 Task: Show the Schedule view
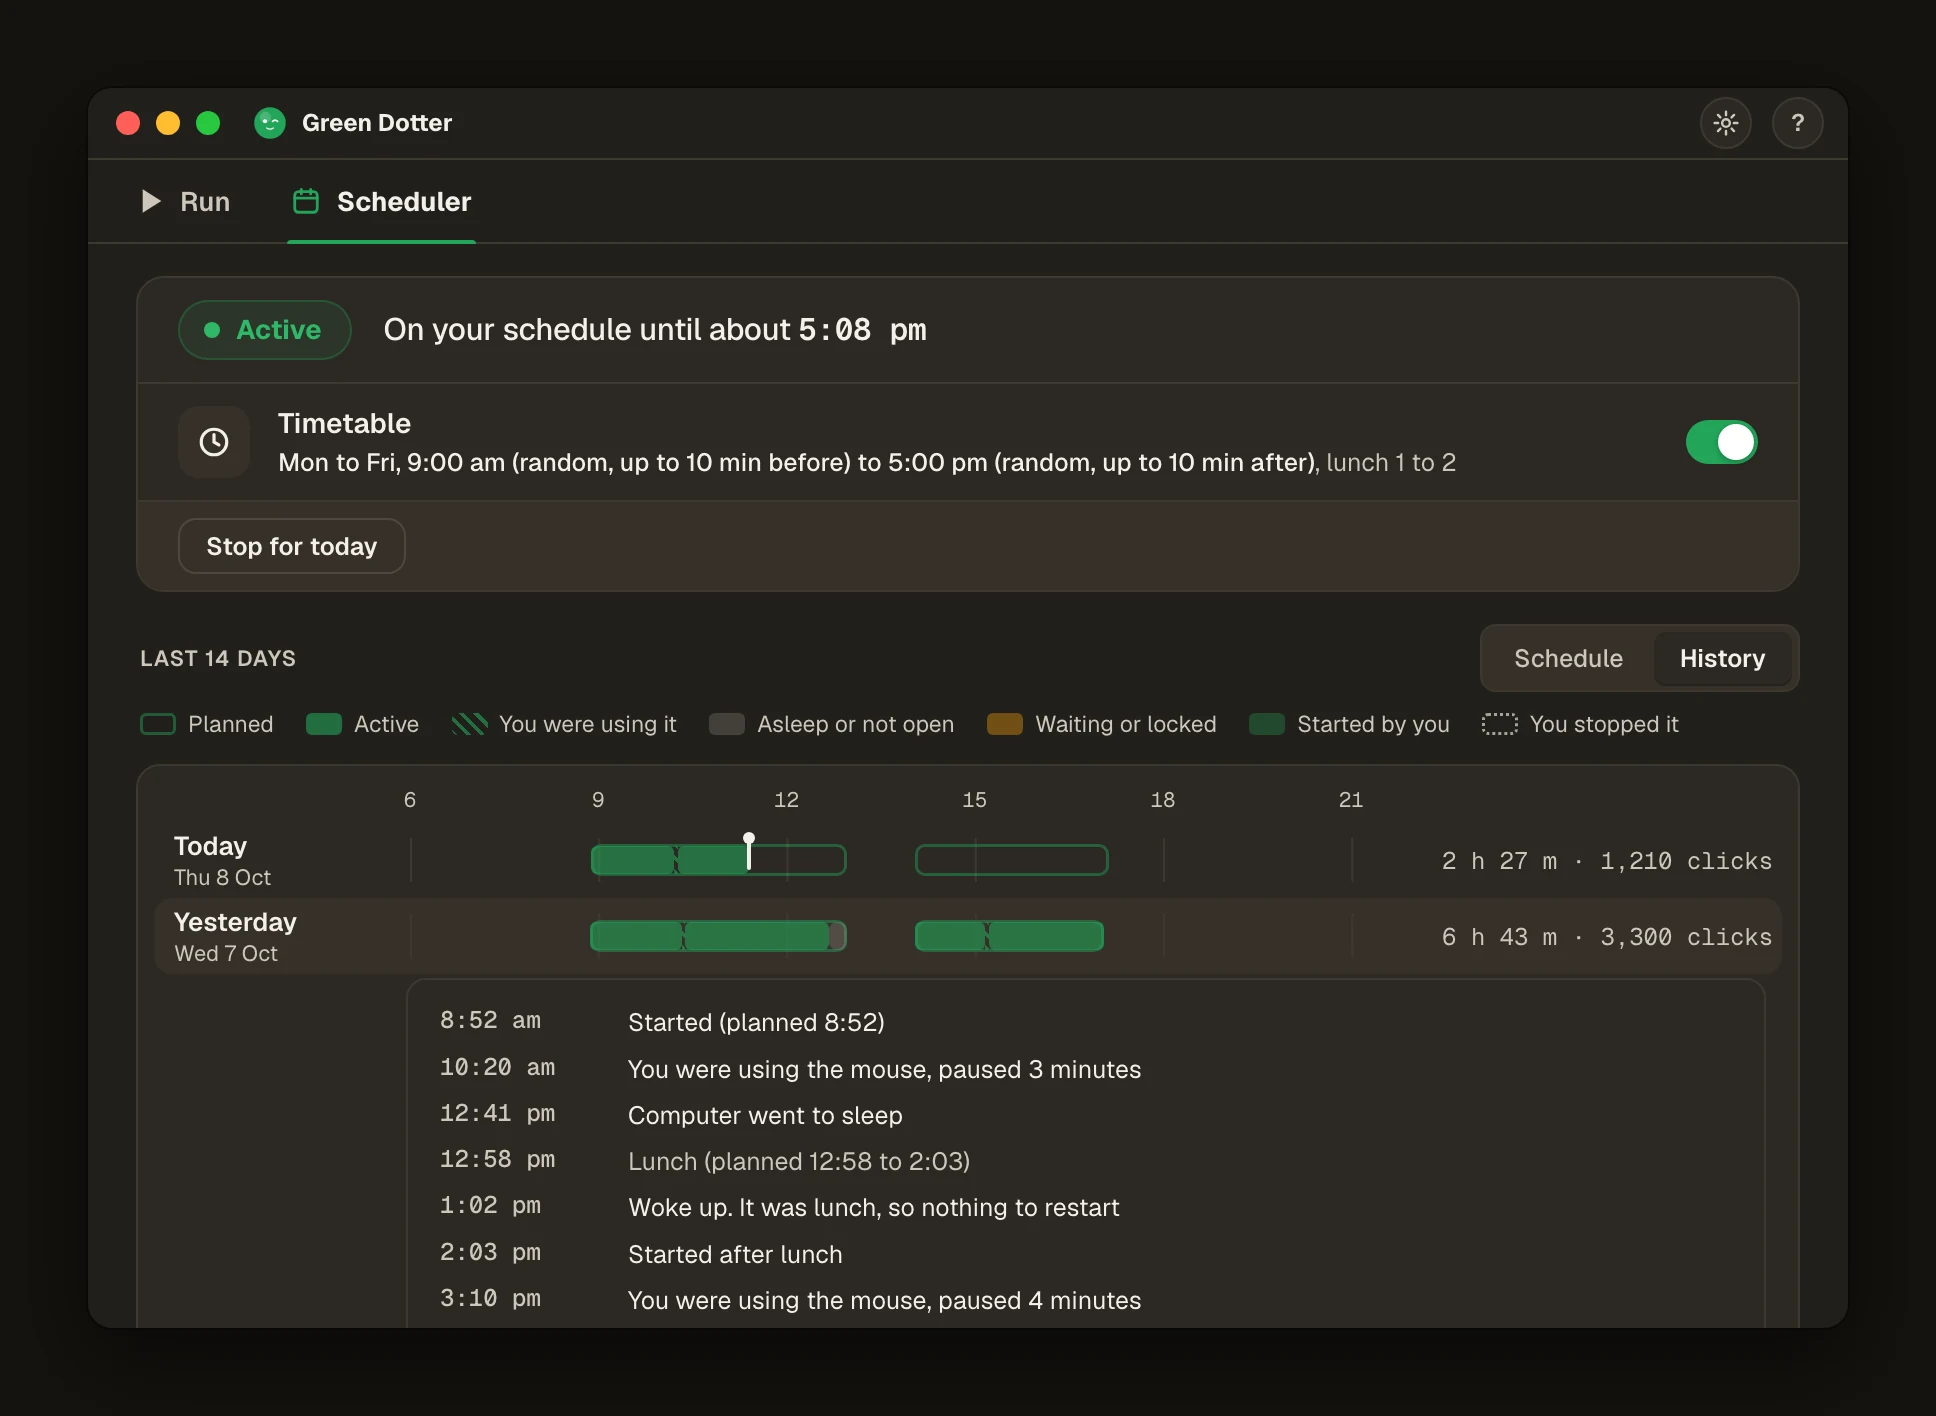pos(1568,658)
